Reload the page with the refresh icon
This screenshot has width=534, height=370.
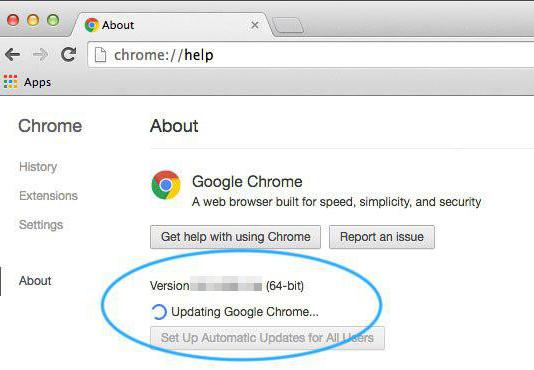coord(68,54)
